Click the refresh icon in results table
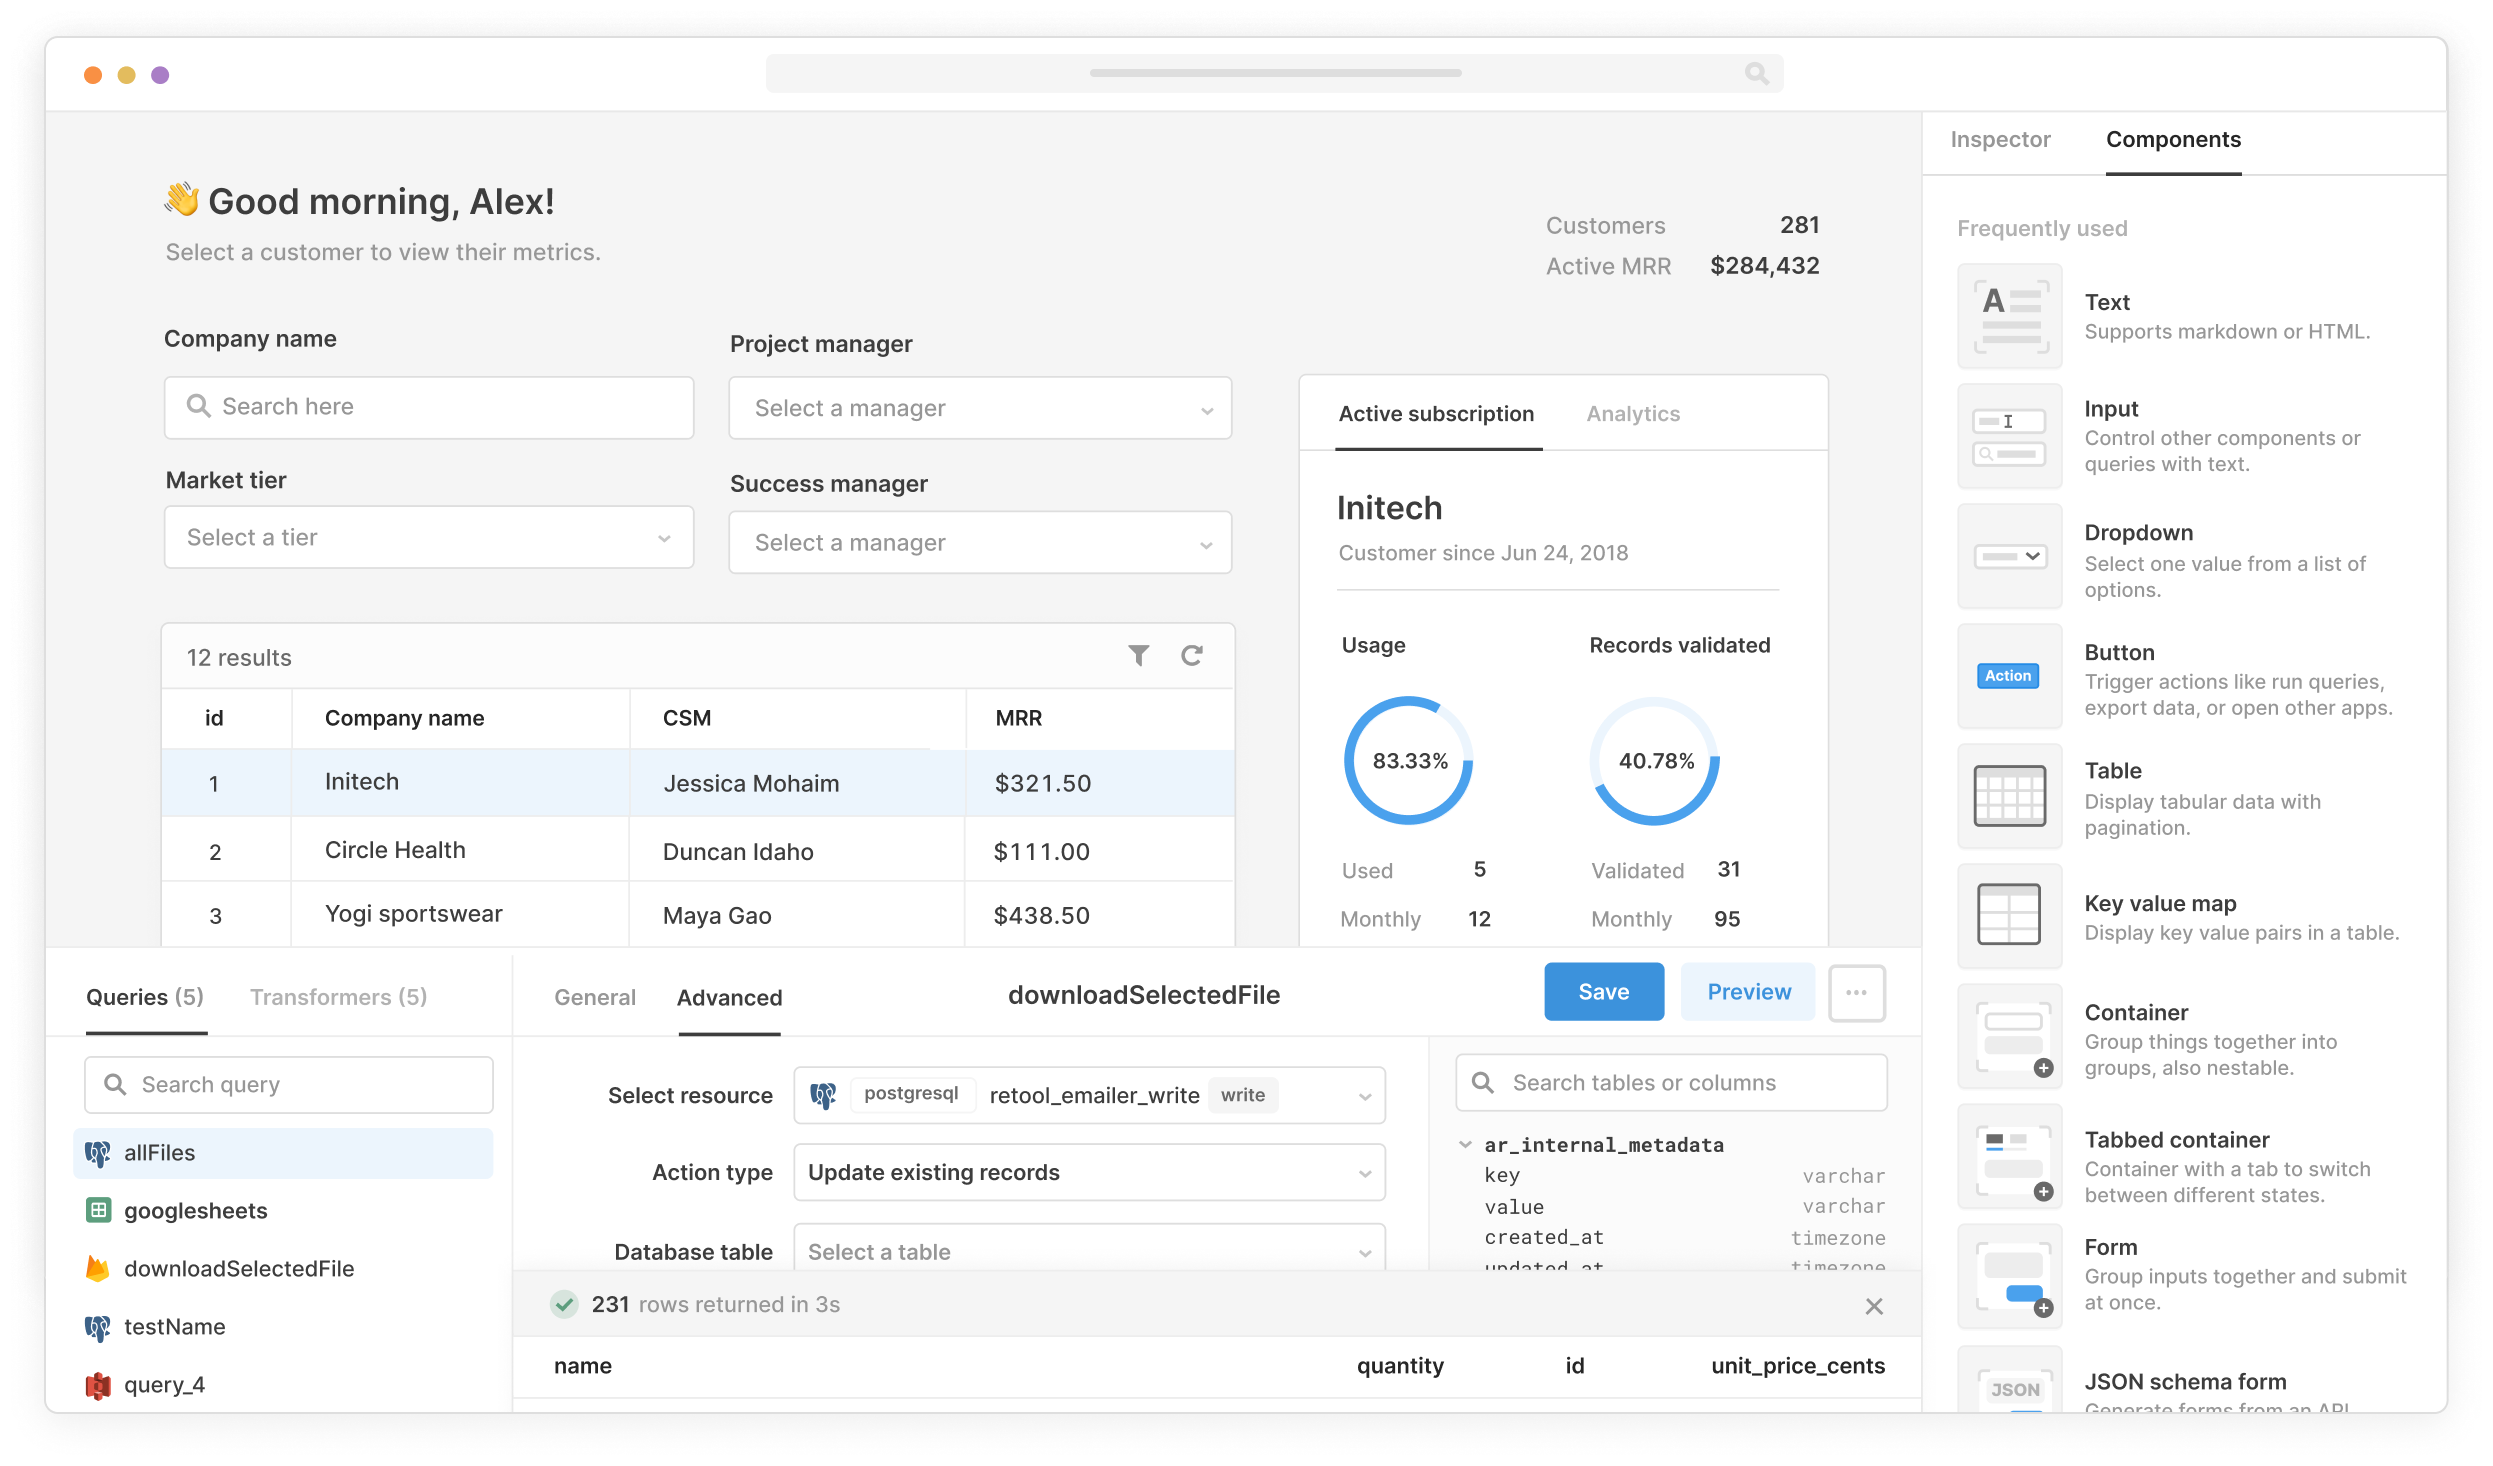The height and width of the screenshot is (1466, 2493). [x=1192, y=656]
